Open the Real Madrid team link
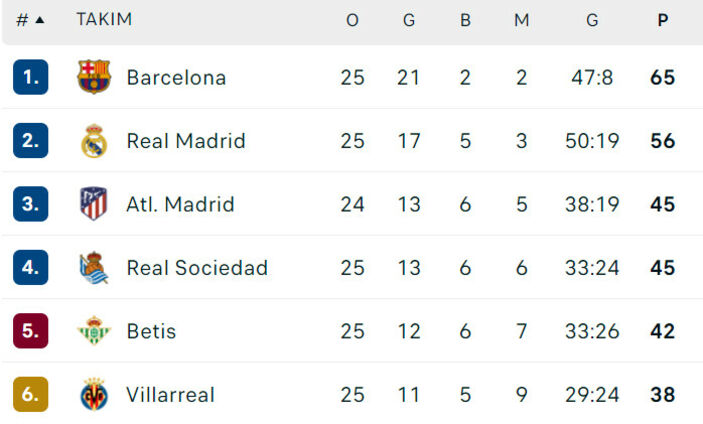703x424 pixels. tap(186, 141)
